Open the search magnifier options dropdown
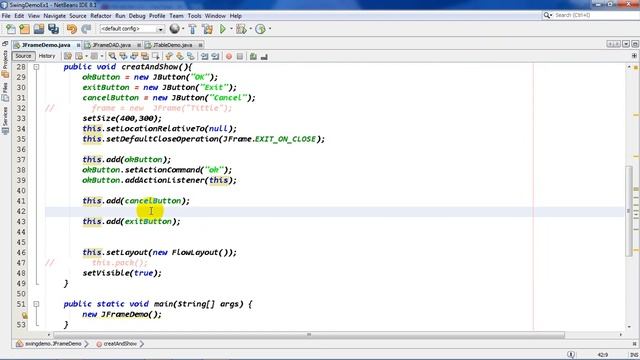The width and height of the screenshot is (640, 360). (548, 16)
